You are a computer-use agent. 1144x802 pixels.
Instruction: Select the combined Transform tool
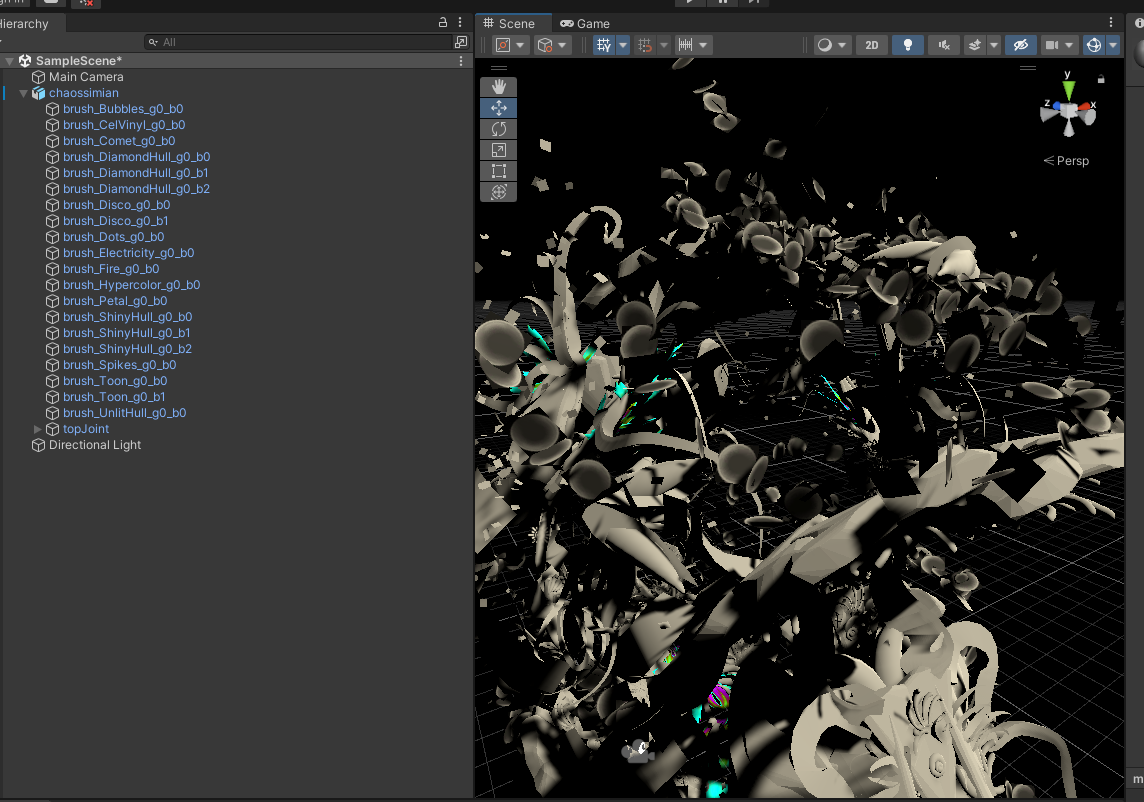click(499, 192)
